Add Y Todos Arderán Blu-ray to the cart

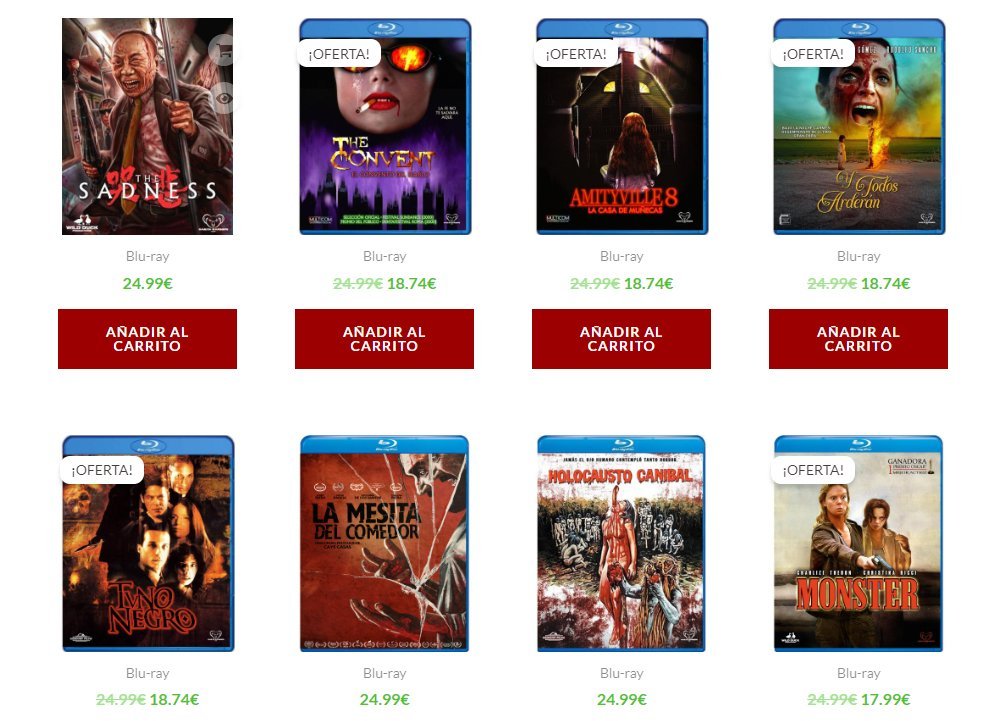tap(858, 339)
